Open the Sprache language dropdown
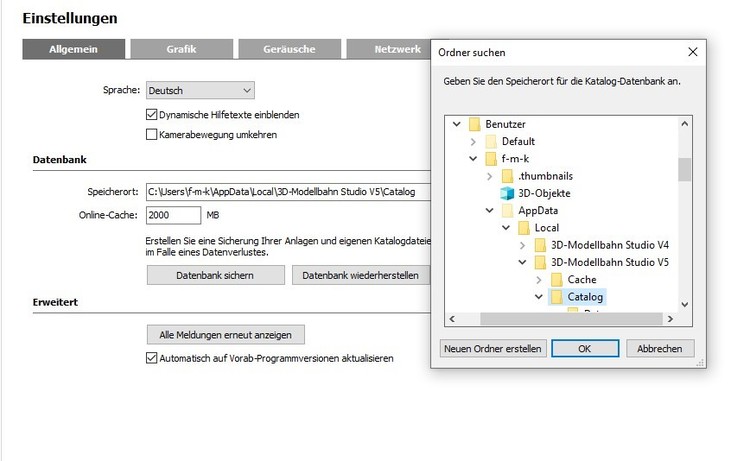The height and width of the screenshot is (461, 750). pyautogui.click(x=200, y=90)
